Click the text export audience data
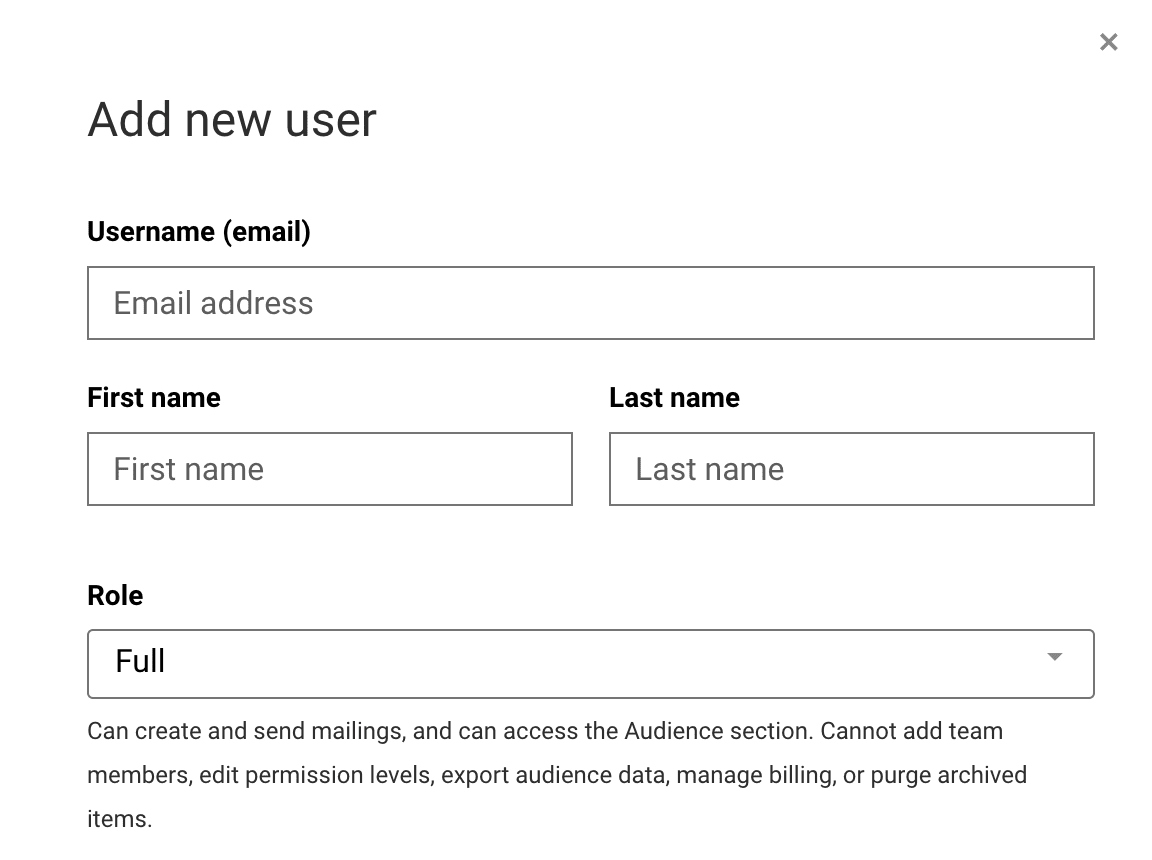Screen dimensions: 1152x860 tap(553, 776)
